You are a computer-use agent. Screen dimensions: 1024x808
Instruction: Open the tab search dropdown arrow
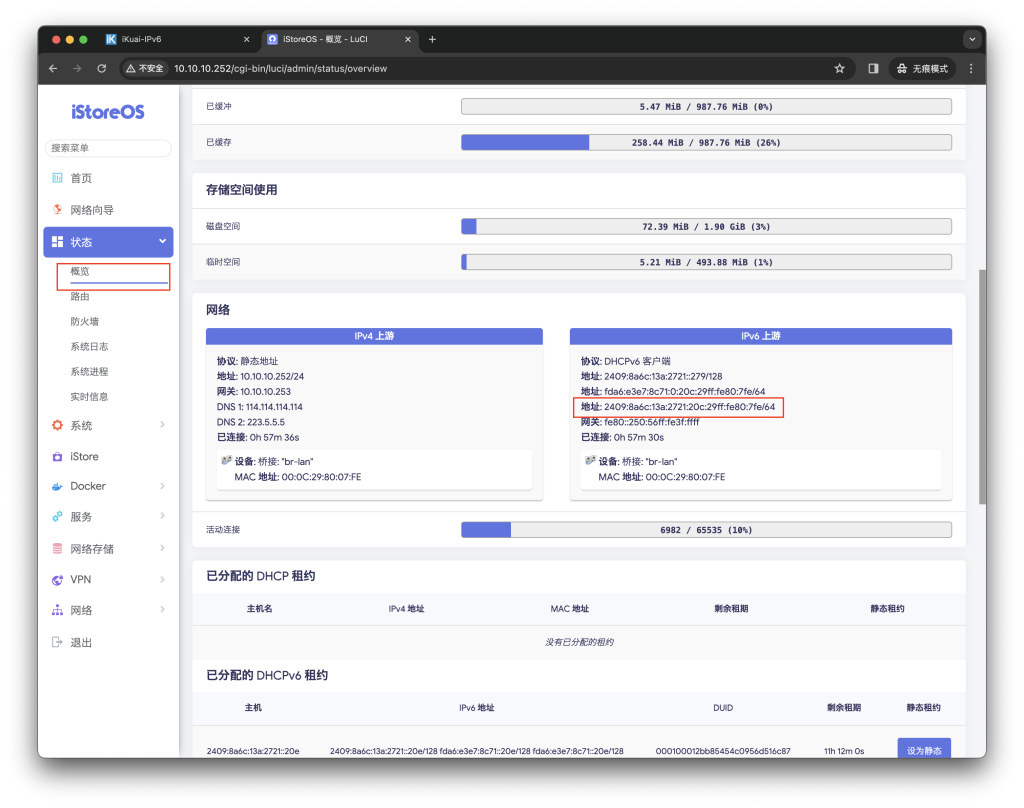972,39
